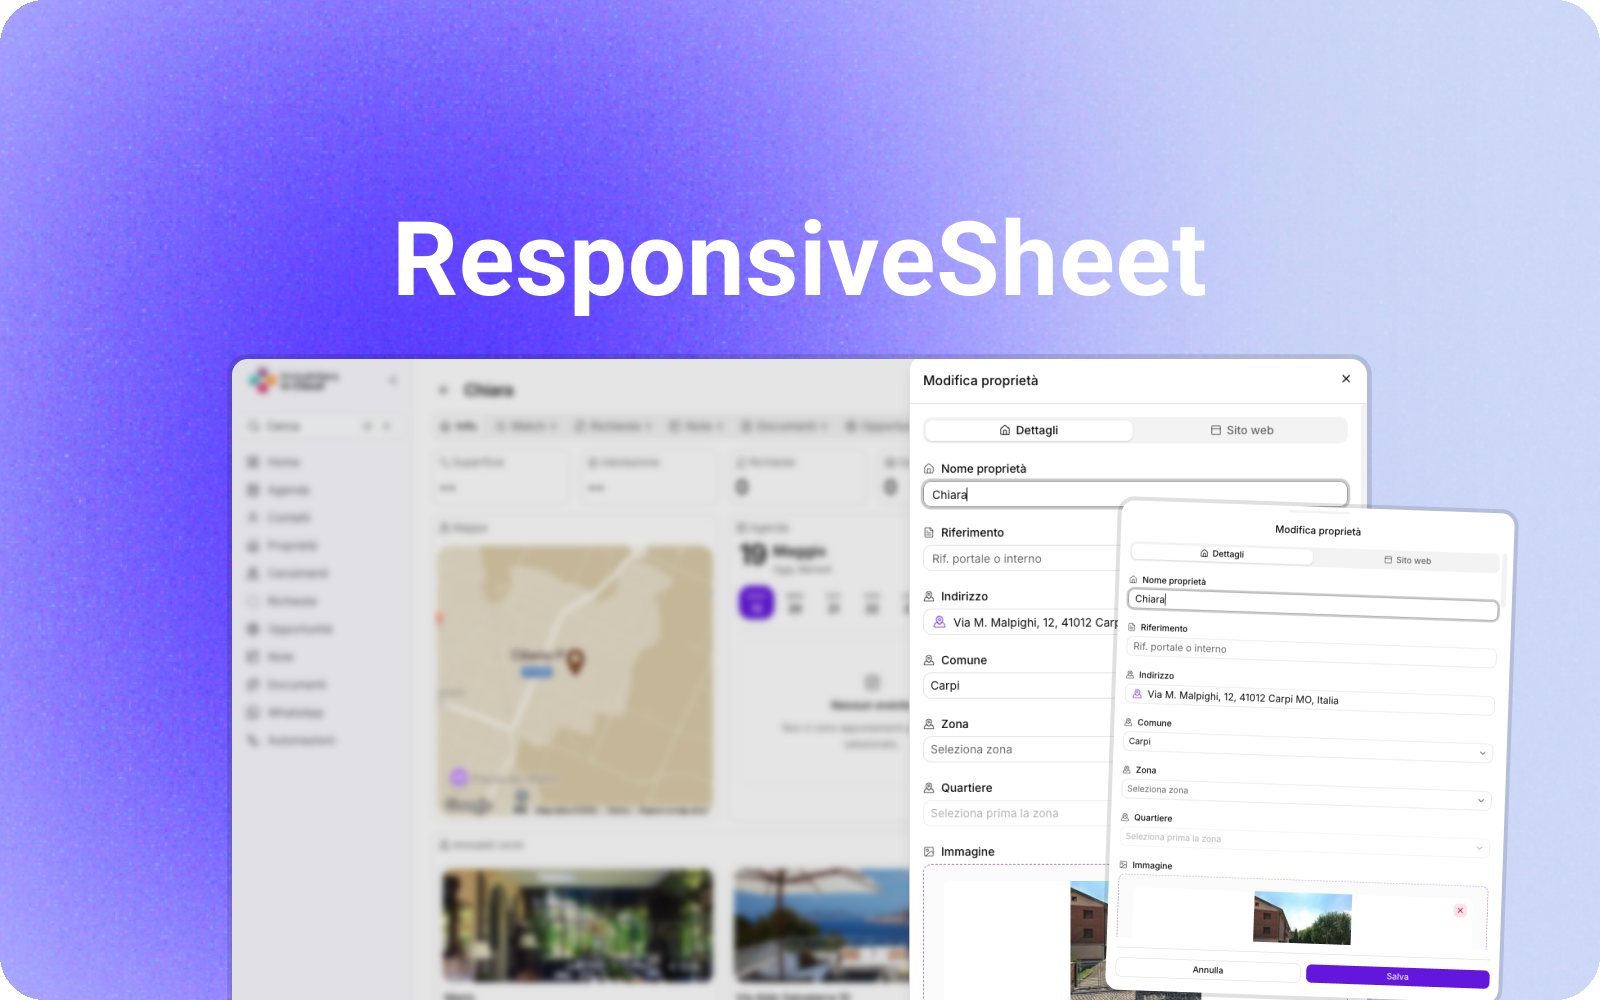Viewport: 1600px width, 1000px height.
Task: Click document icon beside Riferimento in rear sheet
Action: coord(929,533)
